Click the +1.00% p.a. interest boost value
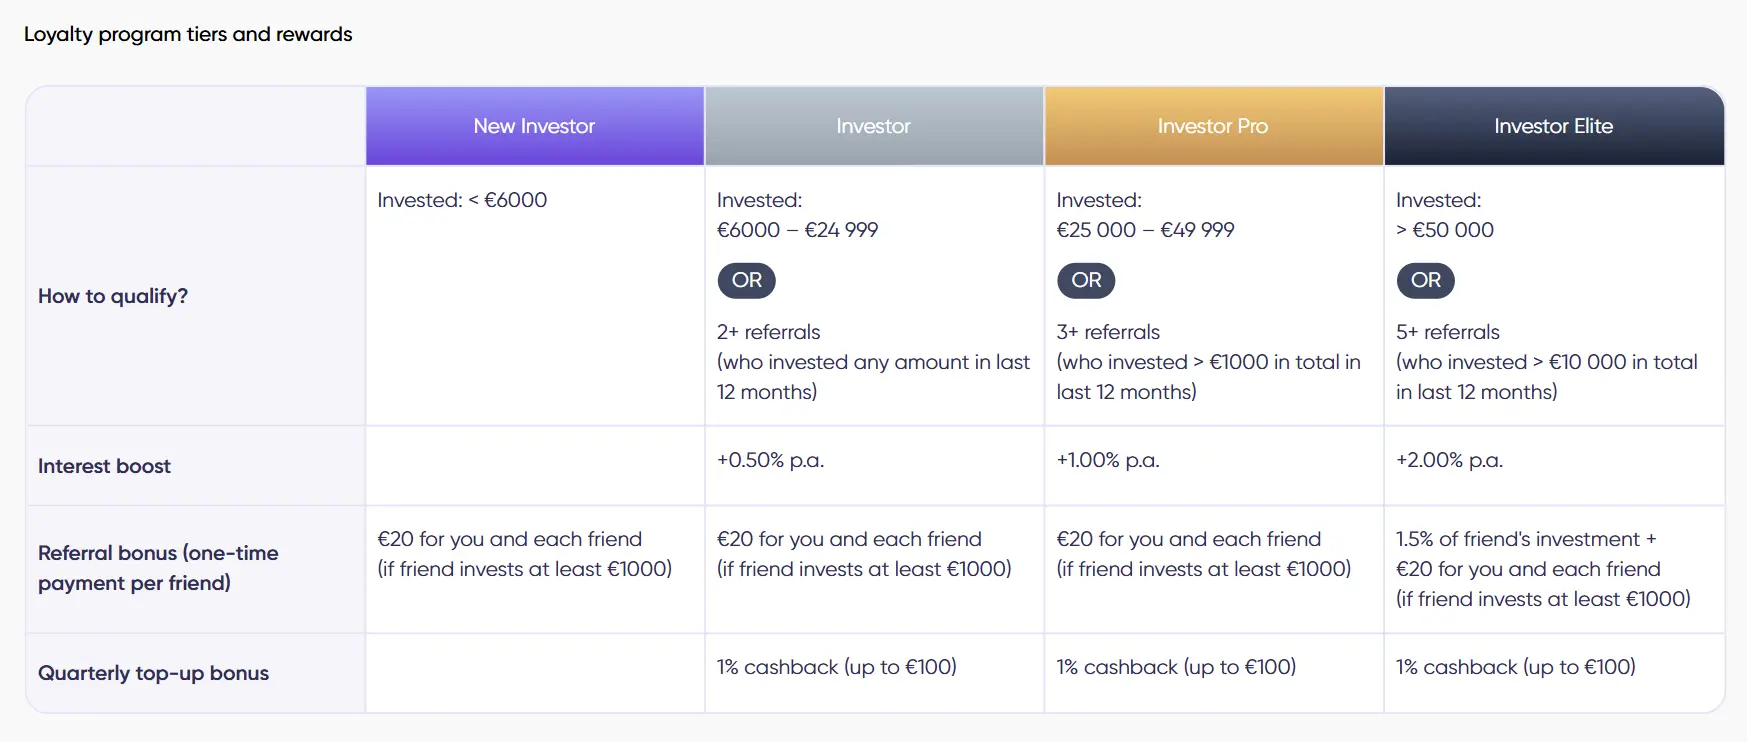The height and width of the screenshot is (742, 1747). 1108,460
